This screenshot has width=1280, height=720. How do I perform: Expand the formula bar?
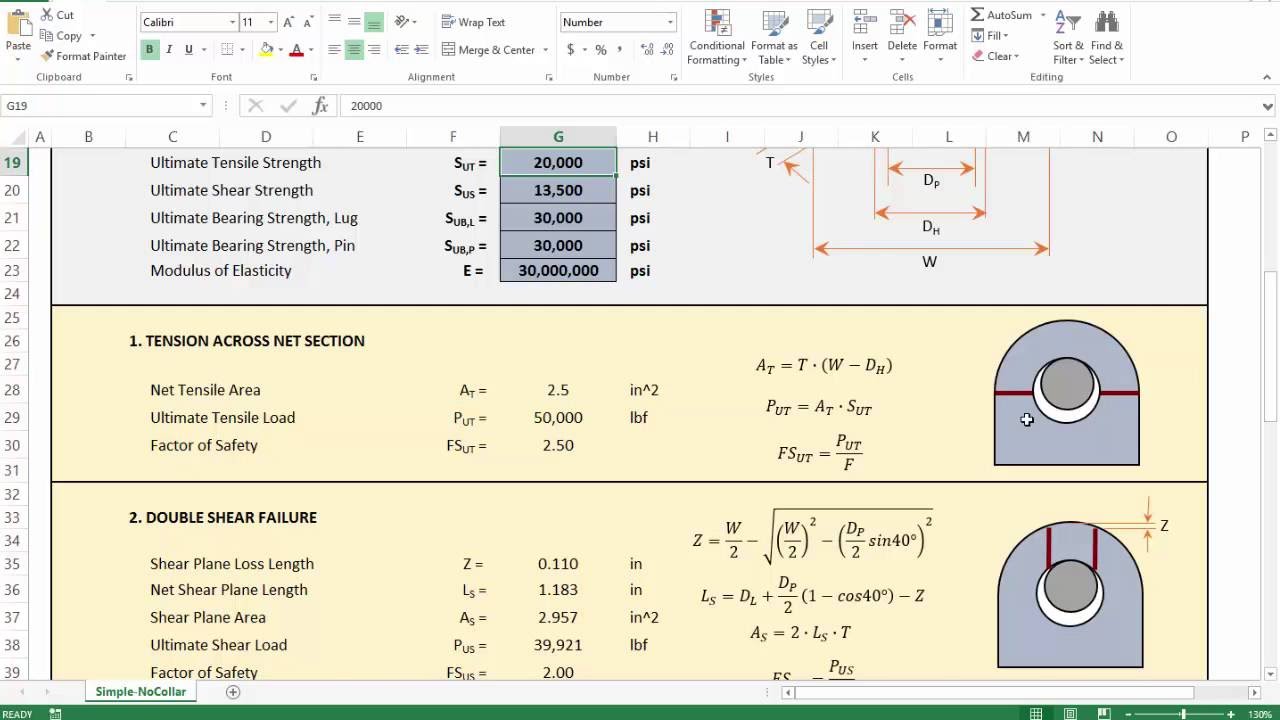click(1268, 105)
